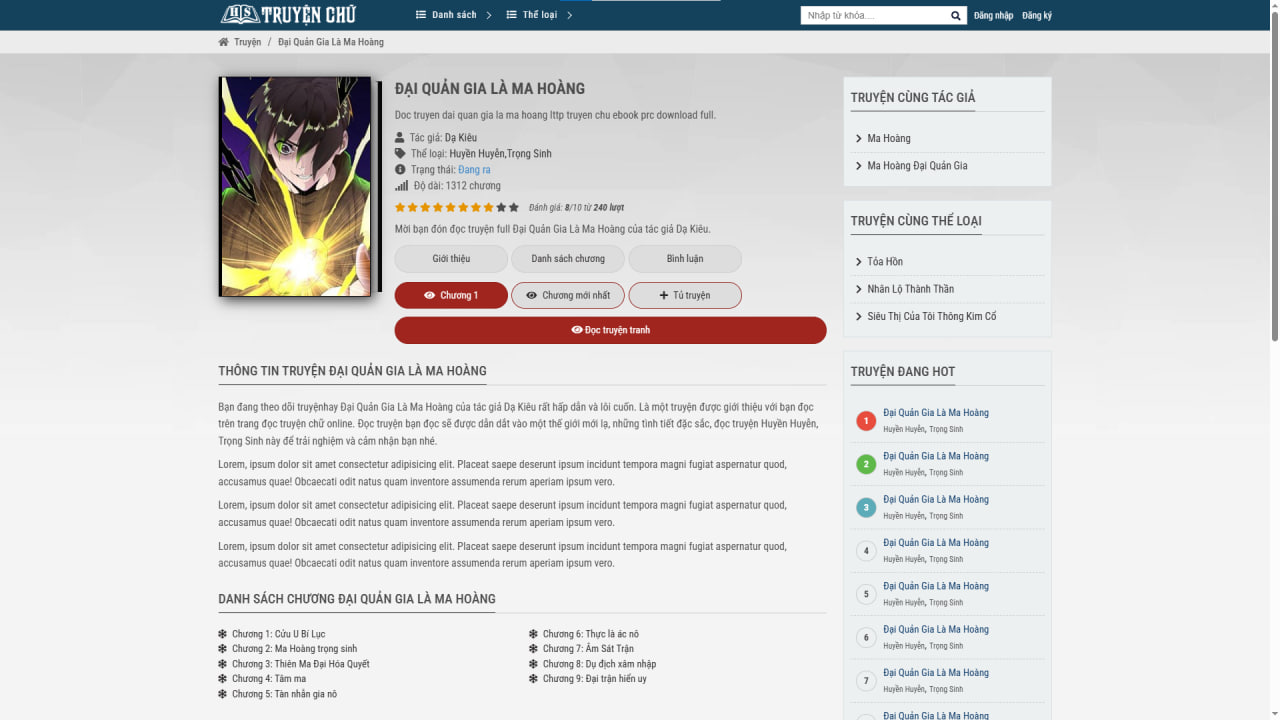Open the Danh sách dropdown menu
Screen dimensions: 1280x720
tap(453, 15)
